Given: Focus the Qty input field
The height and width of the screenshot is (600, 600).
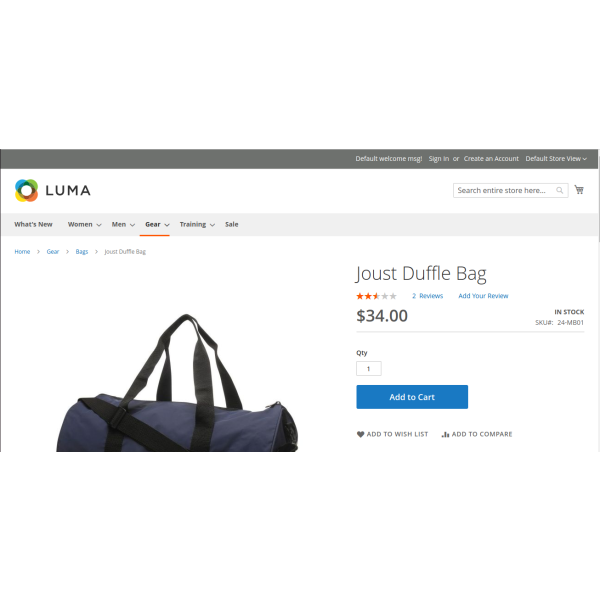Looking at the screenshot, I should [368, 368].
